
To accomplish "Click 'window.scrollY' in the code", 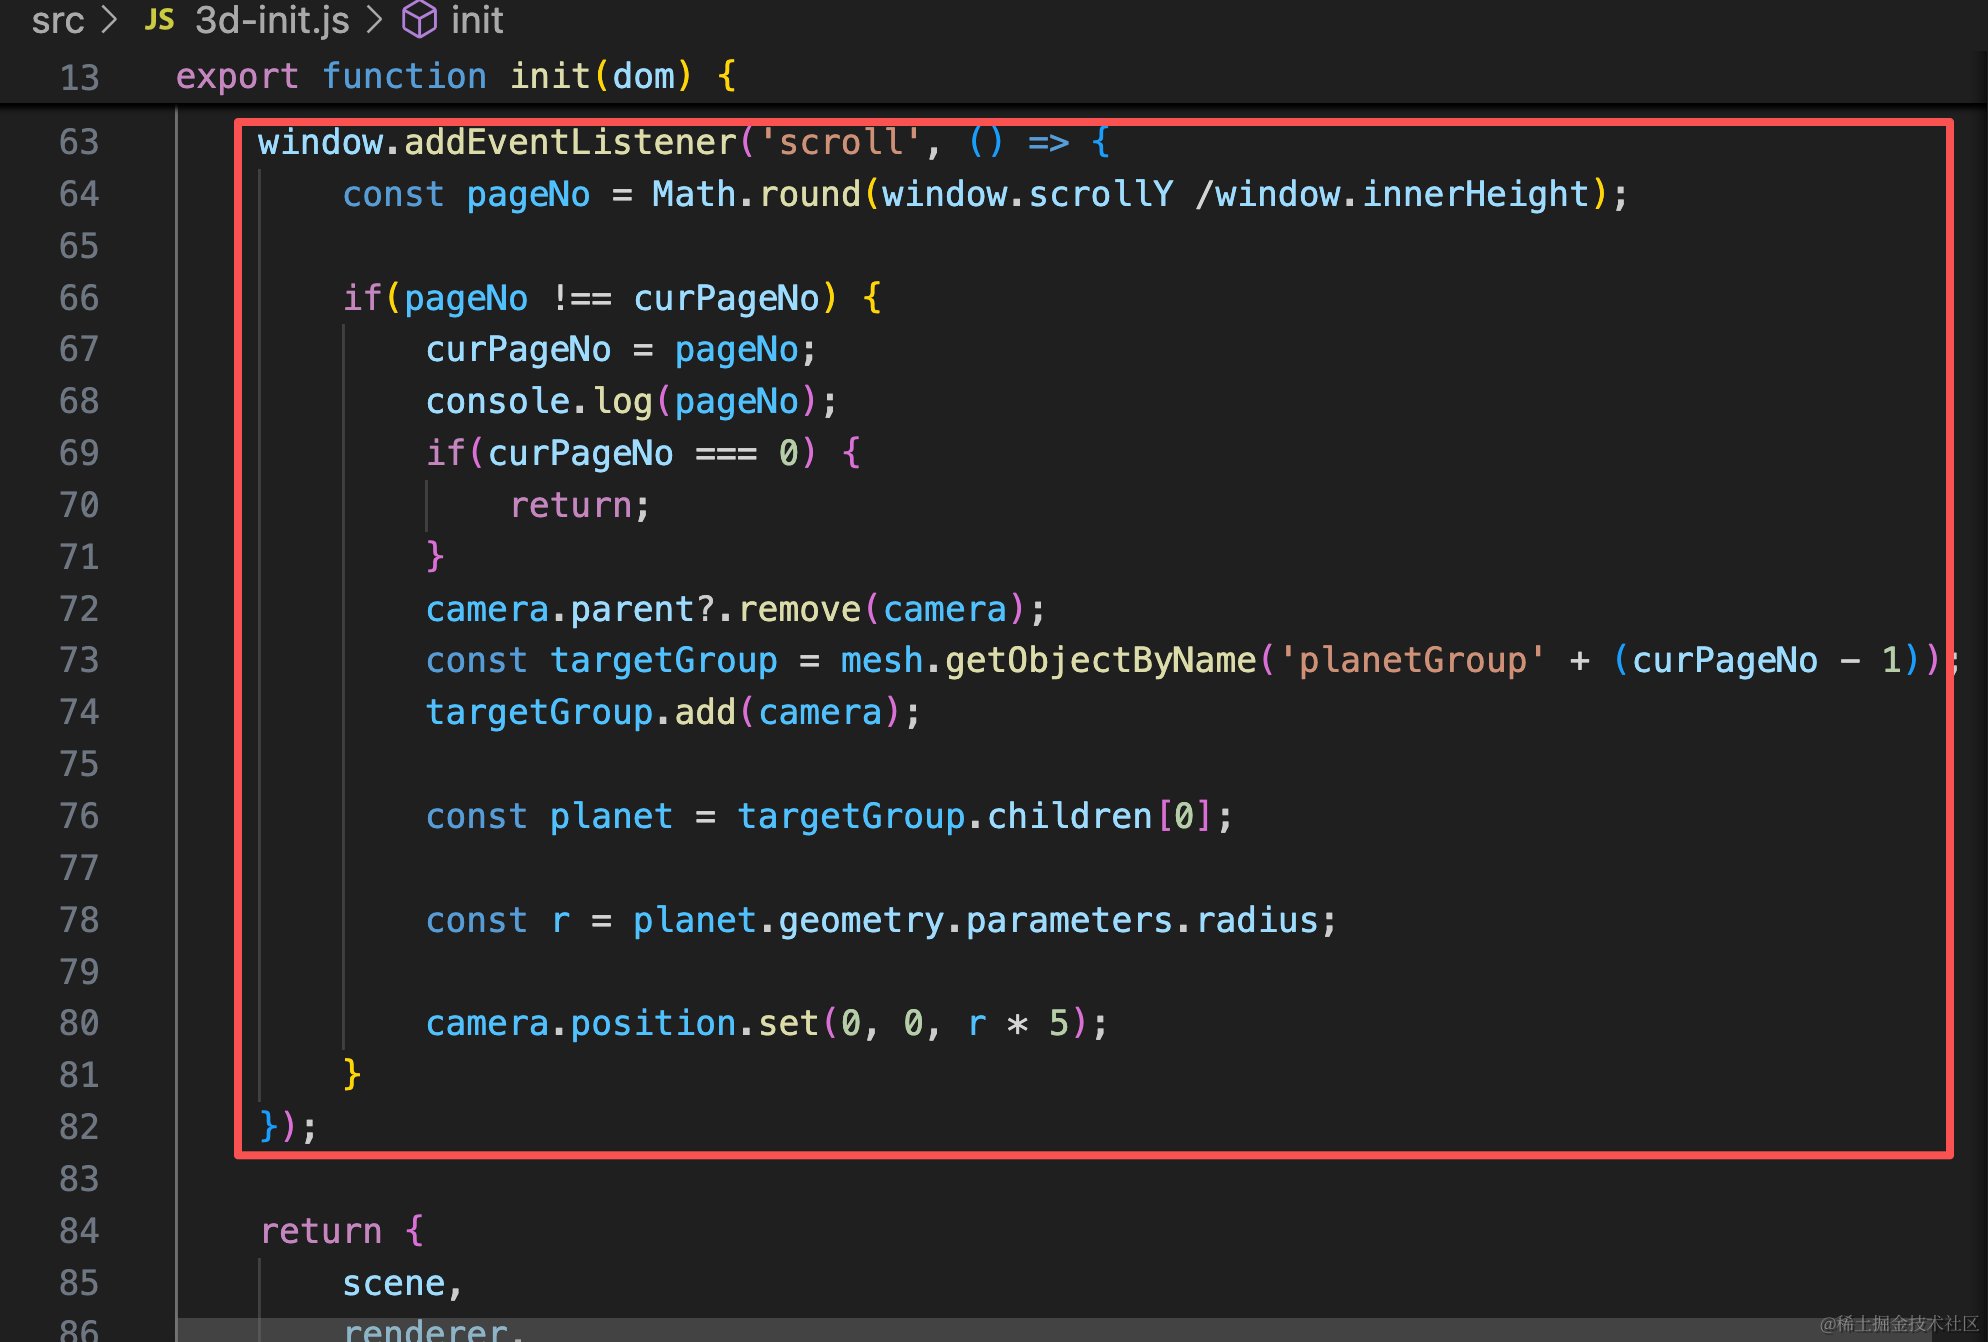I will pyautogui.click(x=1027, y=194).
